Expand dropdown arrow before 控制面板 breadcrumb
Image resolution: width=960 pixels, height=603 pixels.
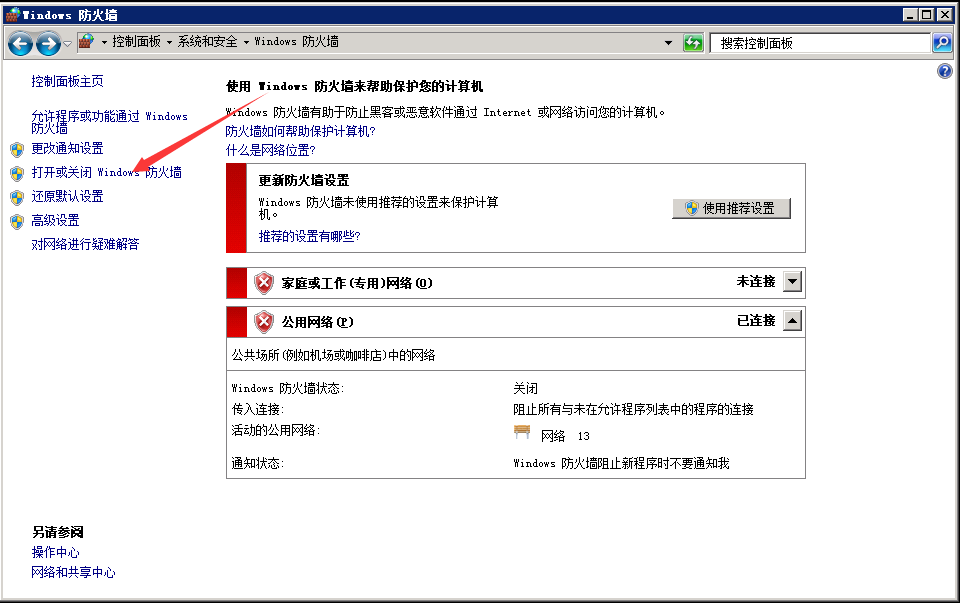pyautogui.click(x=104, y=42)
